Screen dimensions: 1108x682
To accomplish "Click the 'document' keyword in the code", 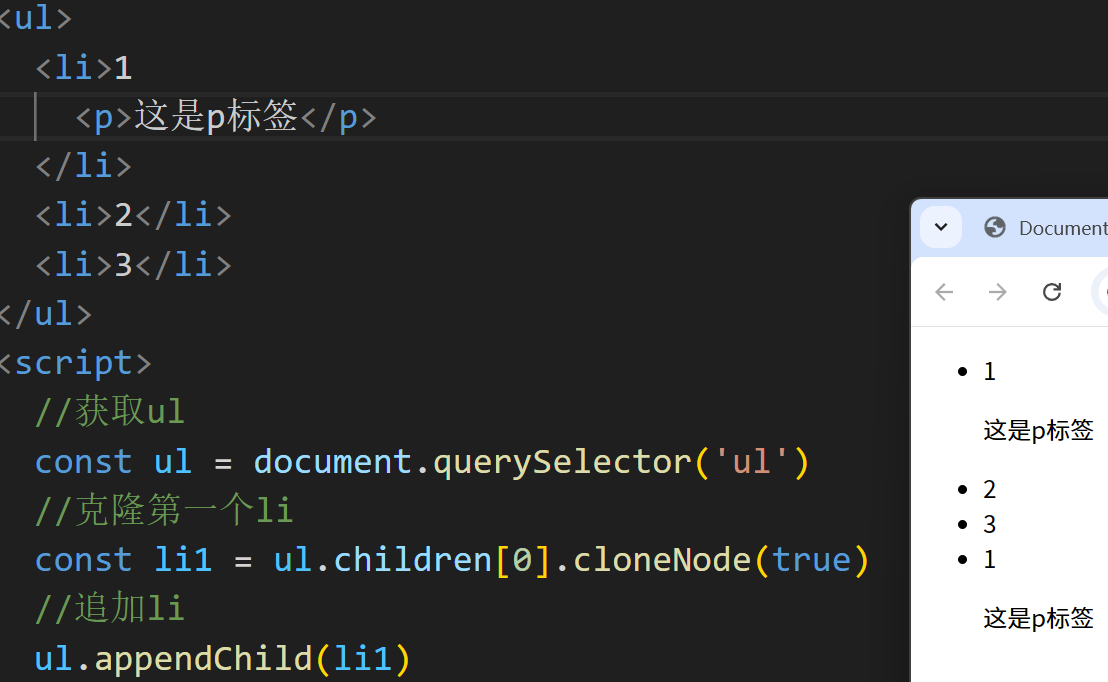I will (333, 462).
